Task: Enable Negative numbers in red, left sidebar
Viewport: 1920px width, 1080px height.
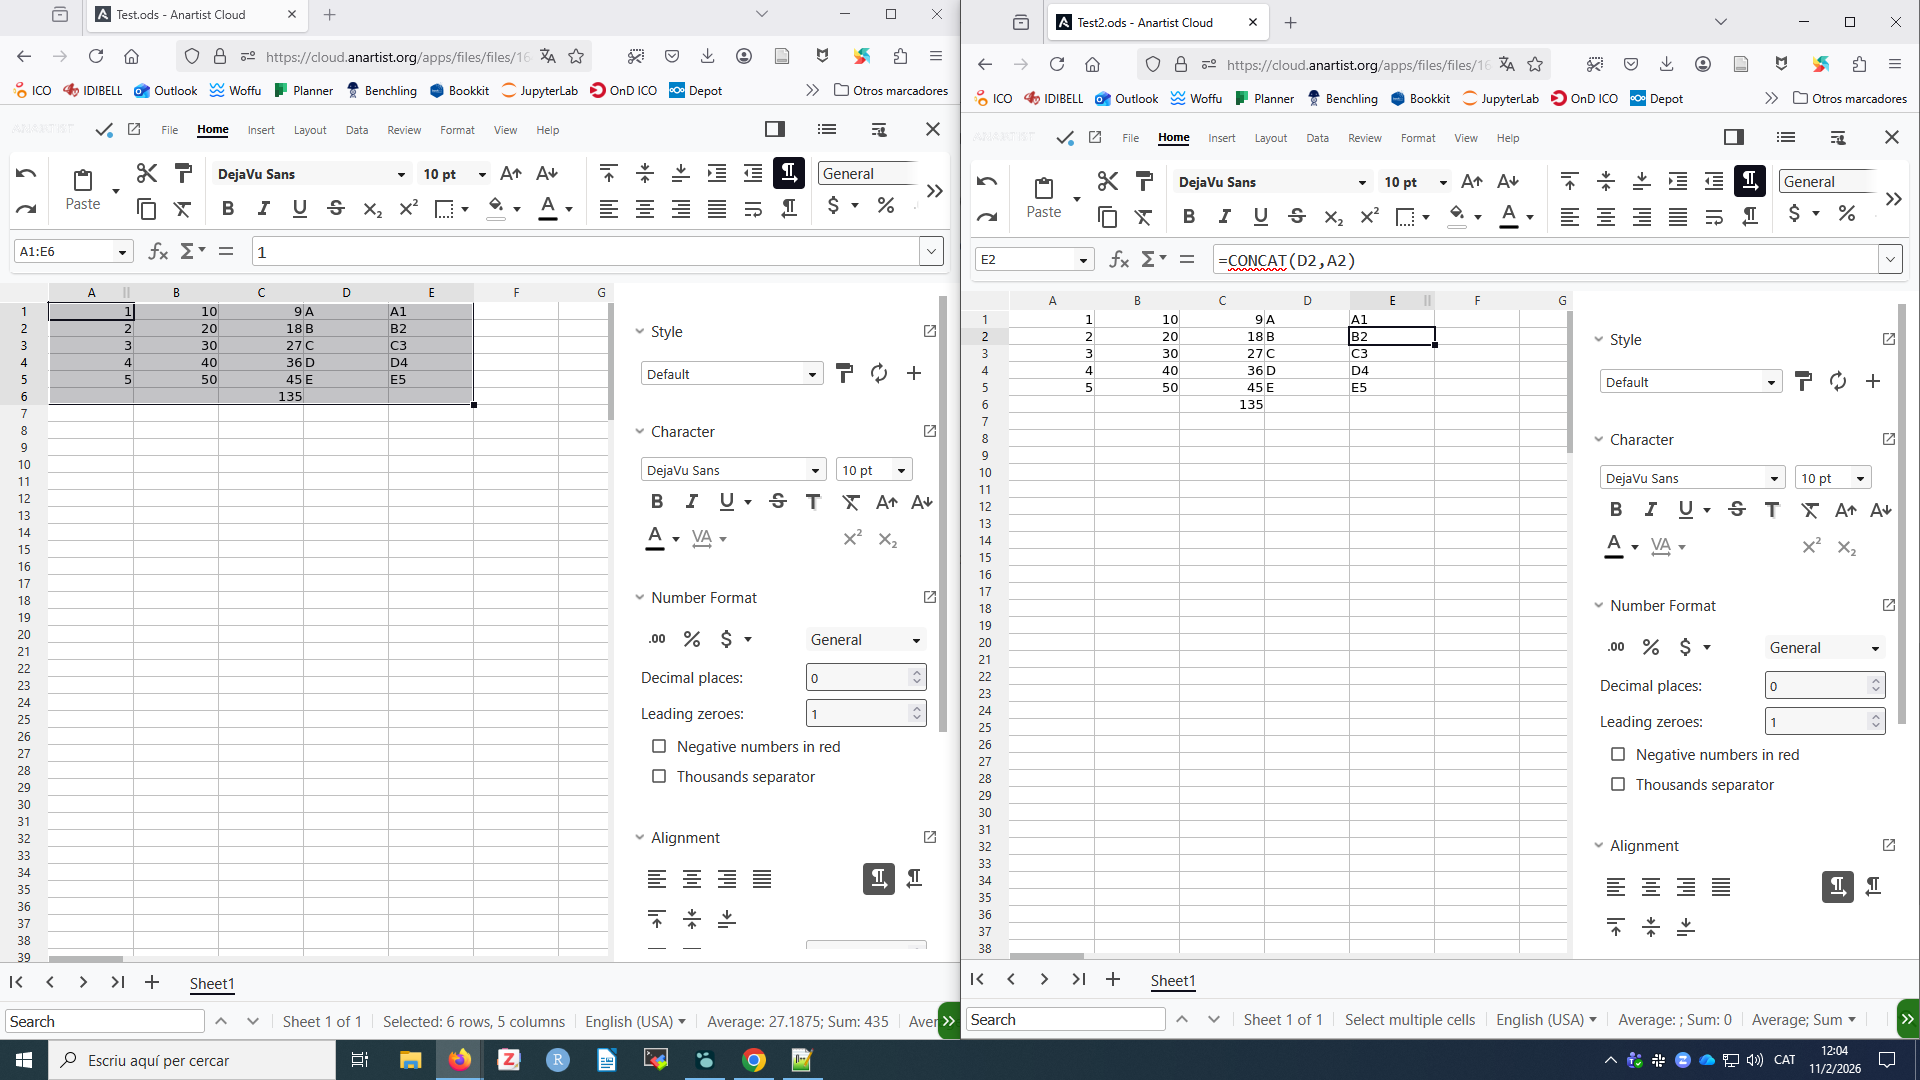Action: (659, 746)
